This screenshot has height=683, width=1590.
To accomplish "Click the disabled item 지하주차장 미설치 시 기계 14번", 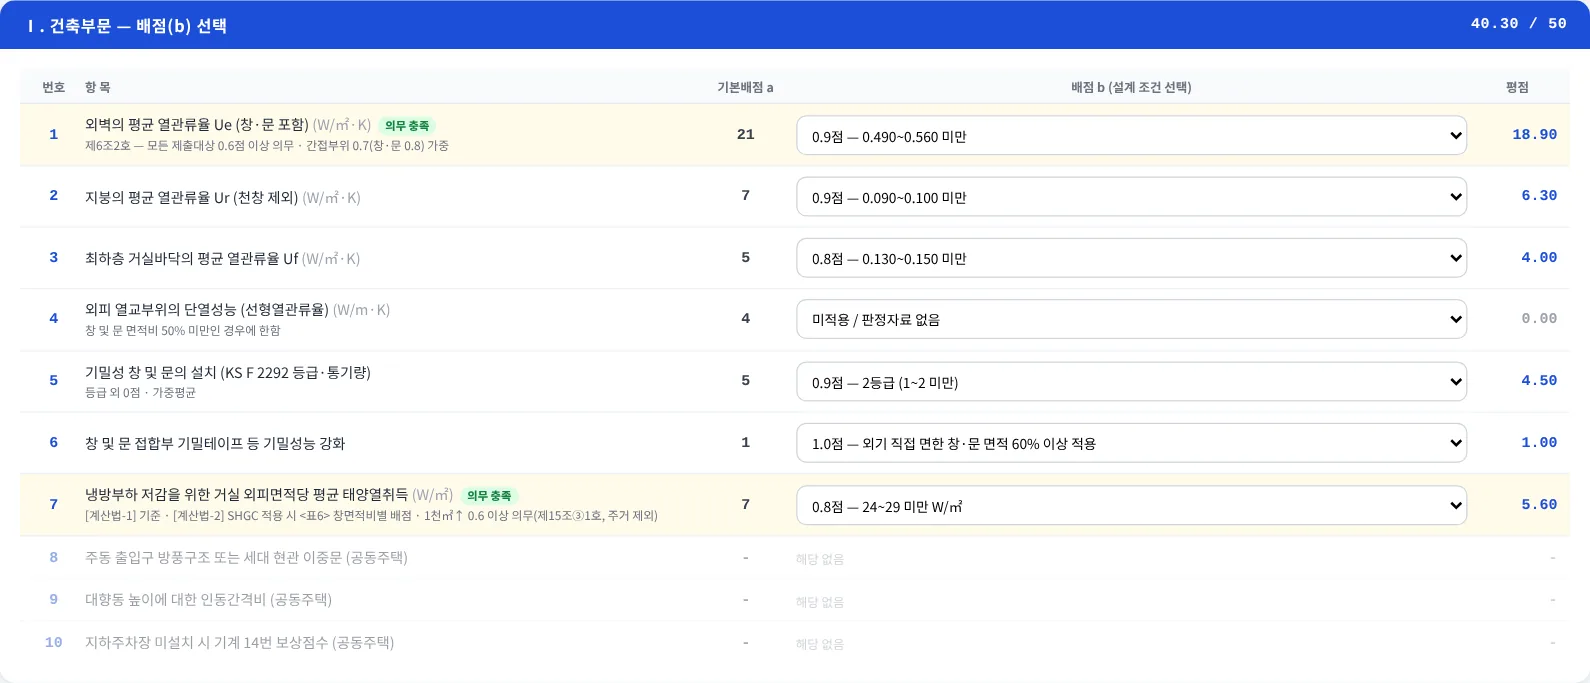I will [x=239, y=642].
